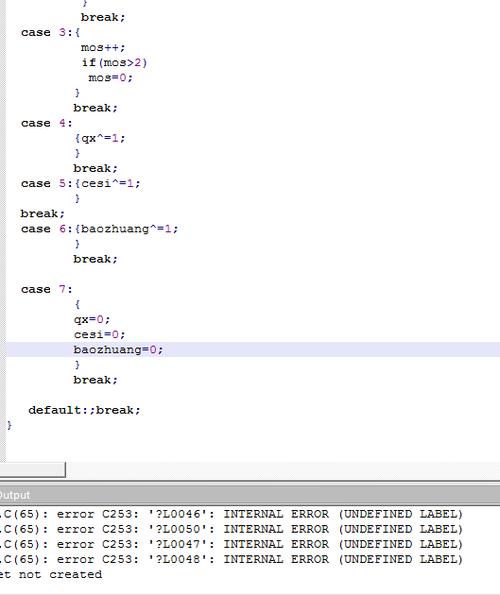Click the "qx=0;" assignment line
The height and width of the screenshot is (595, 500).
coord(92,320)
